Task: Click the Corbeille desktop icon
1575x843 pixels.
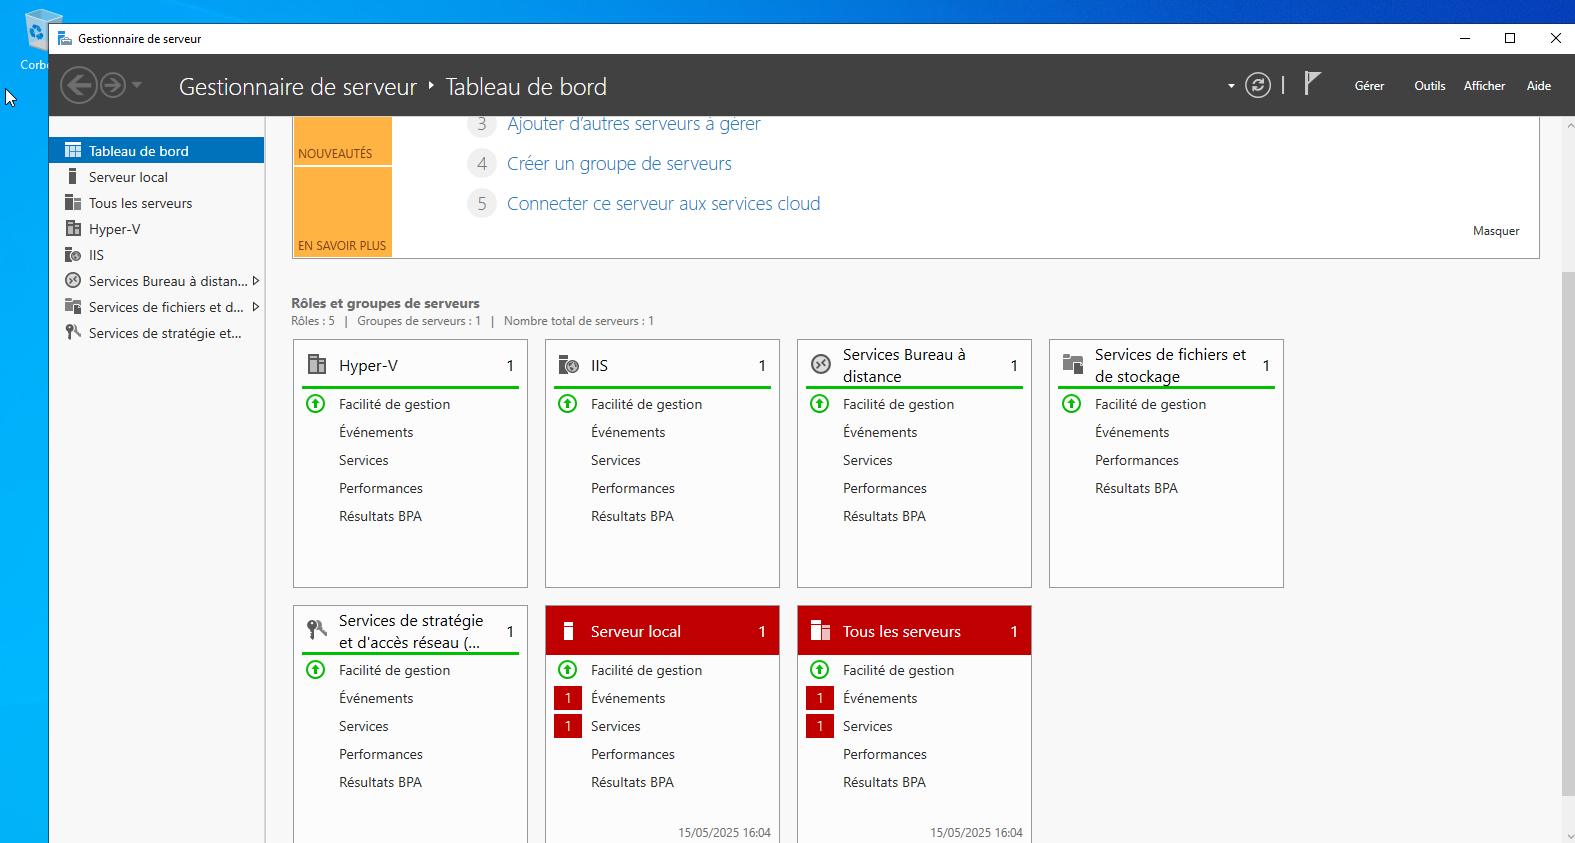Action: (x=35, y=40)
